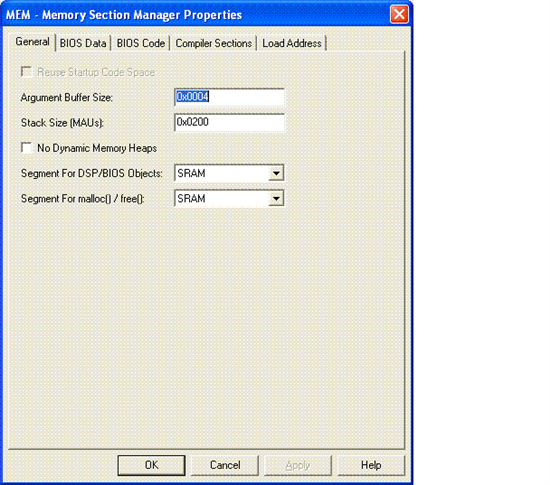
Task: Open the BIOS Data tab
Action: coord(83,43)
